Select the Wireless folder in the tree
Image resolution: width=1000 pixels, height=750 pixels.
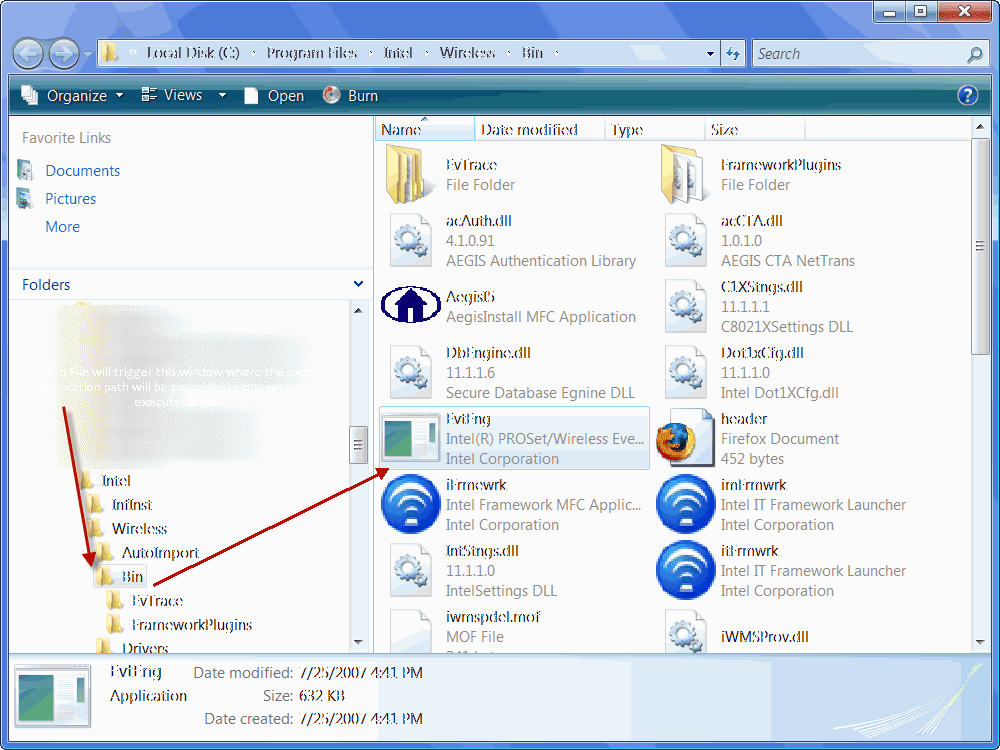pos(139,528)
